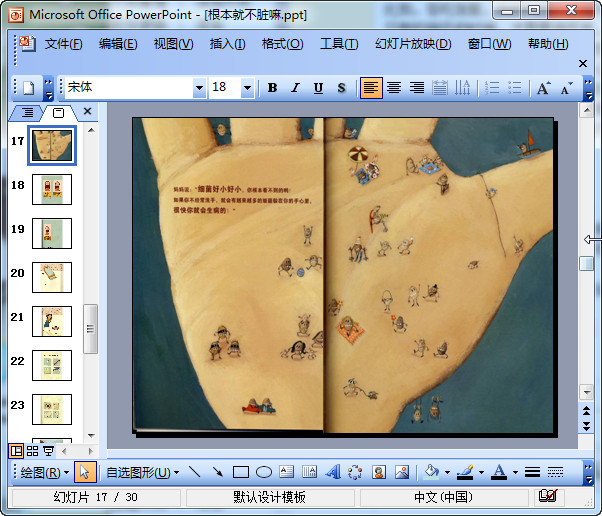Viewport: 602px width, 516px height.
Task: Change text direction
Action: point(462,88)
